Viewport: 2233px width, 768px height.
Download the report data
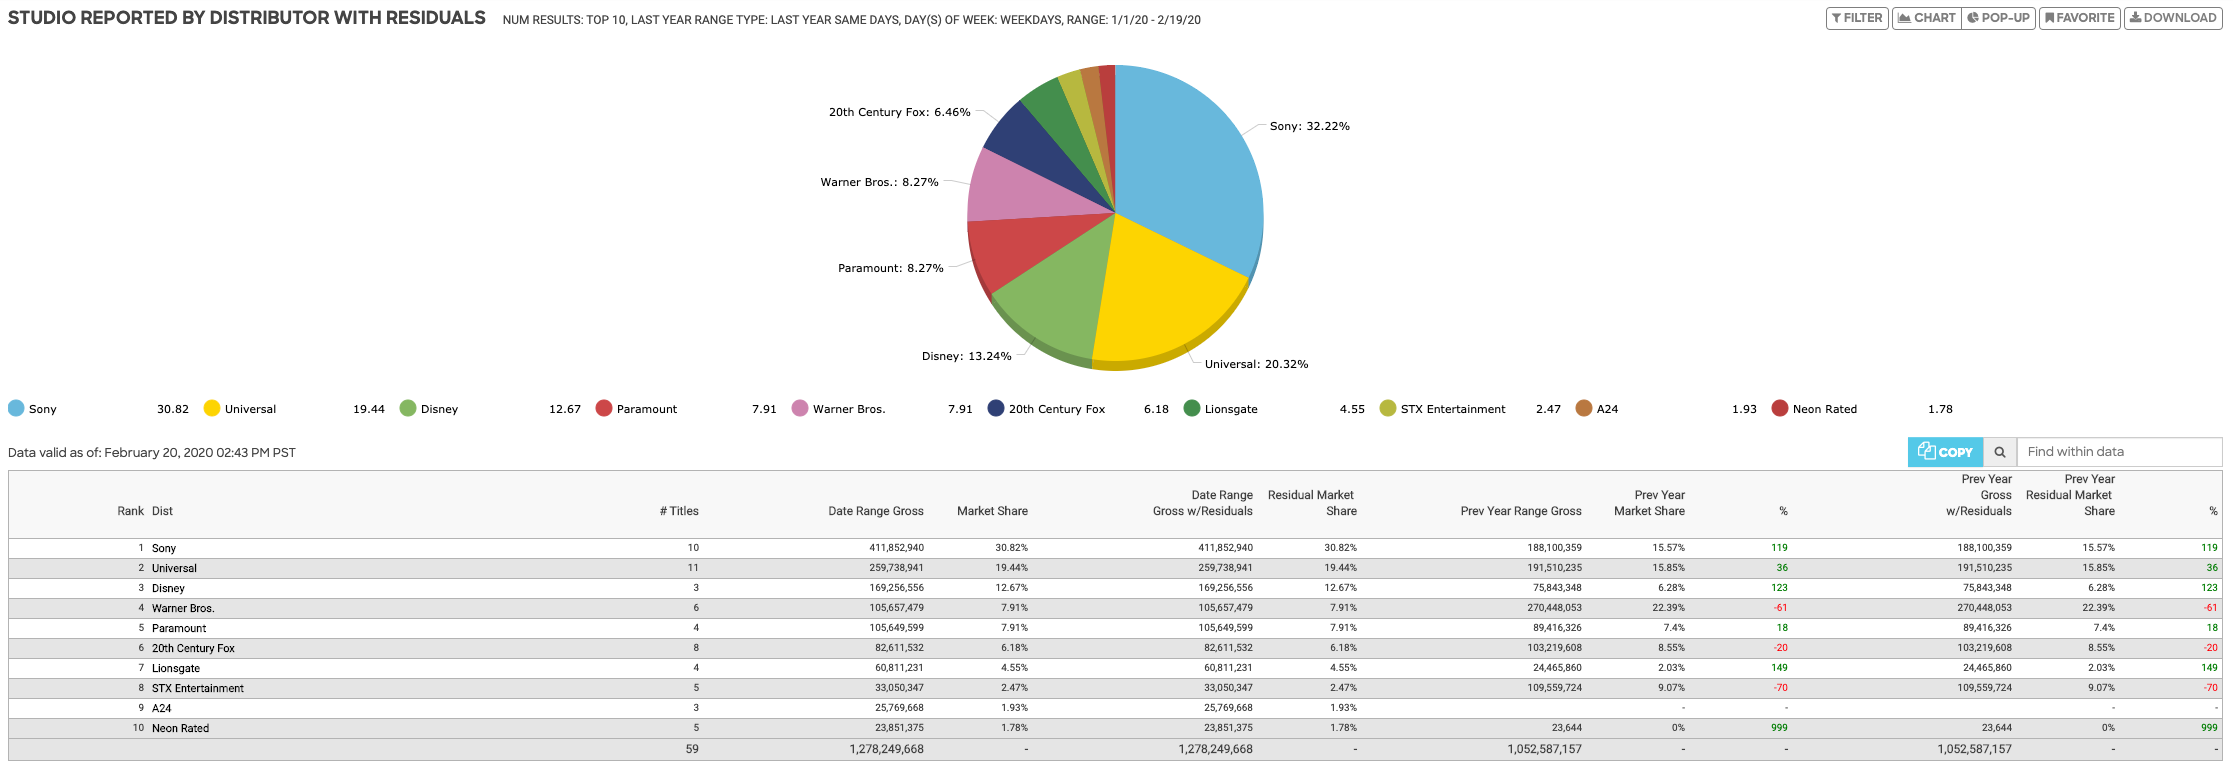coord(2172,18)
